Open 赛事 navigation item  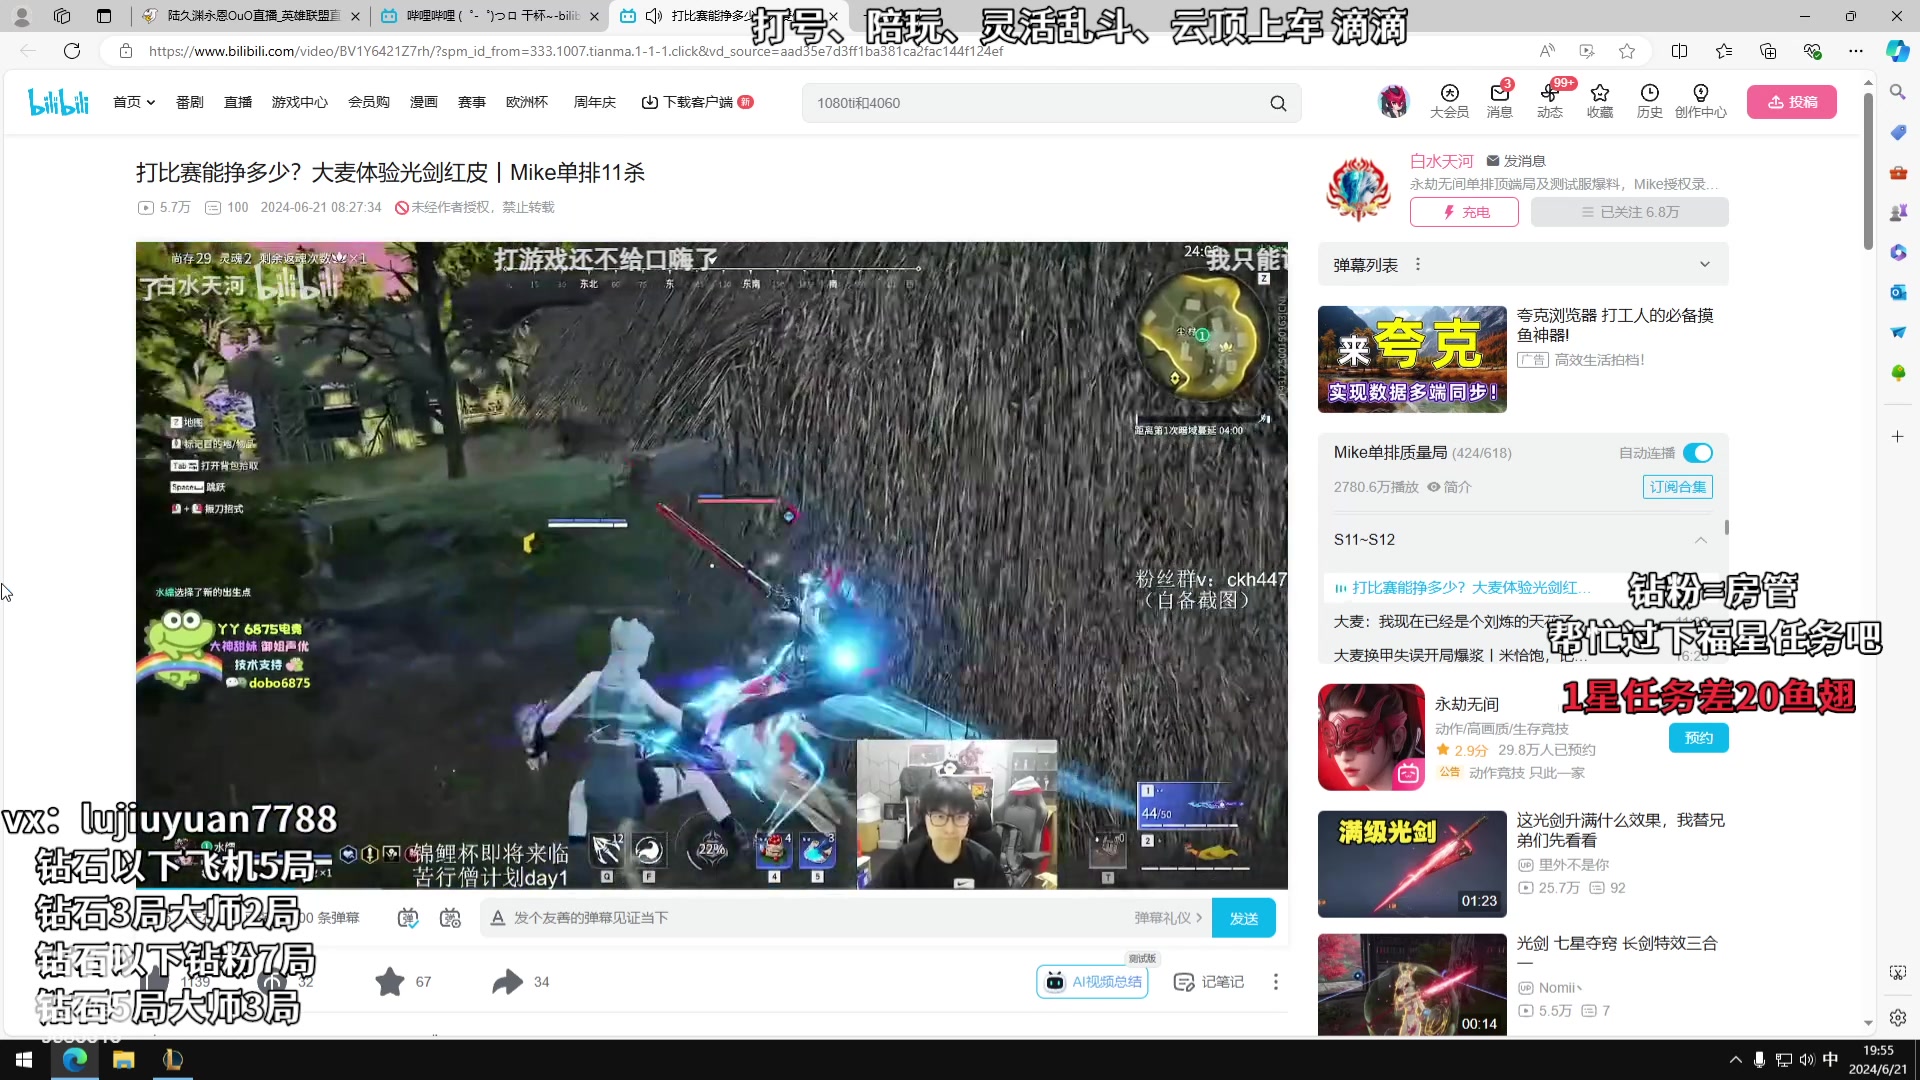point(472,102)
